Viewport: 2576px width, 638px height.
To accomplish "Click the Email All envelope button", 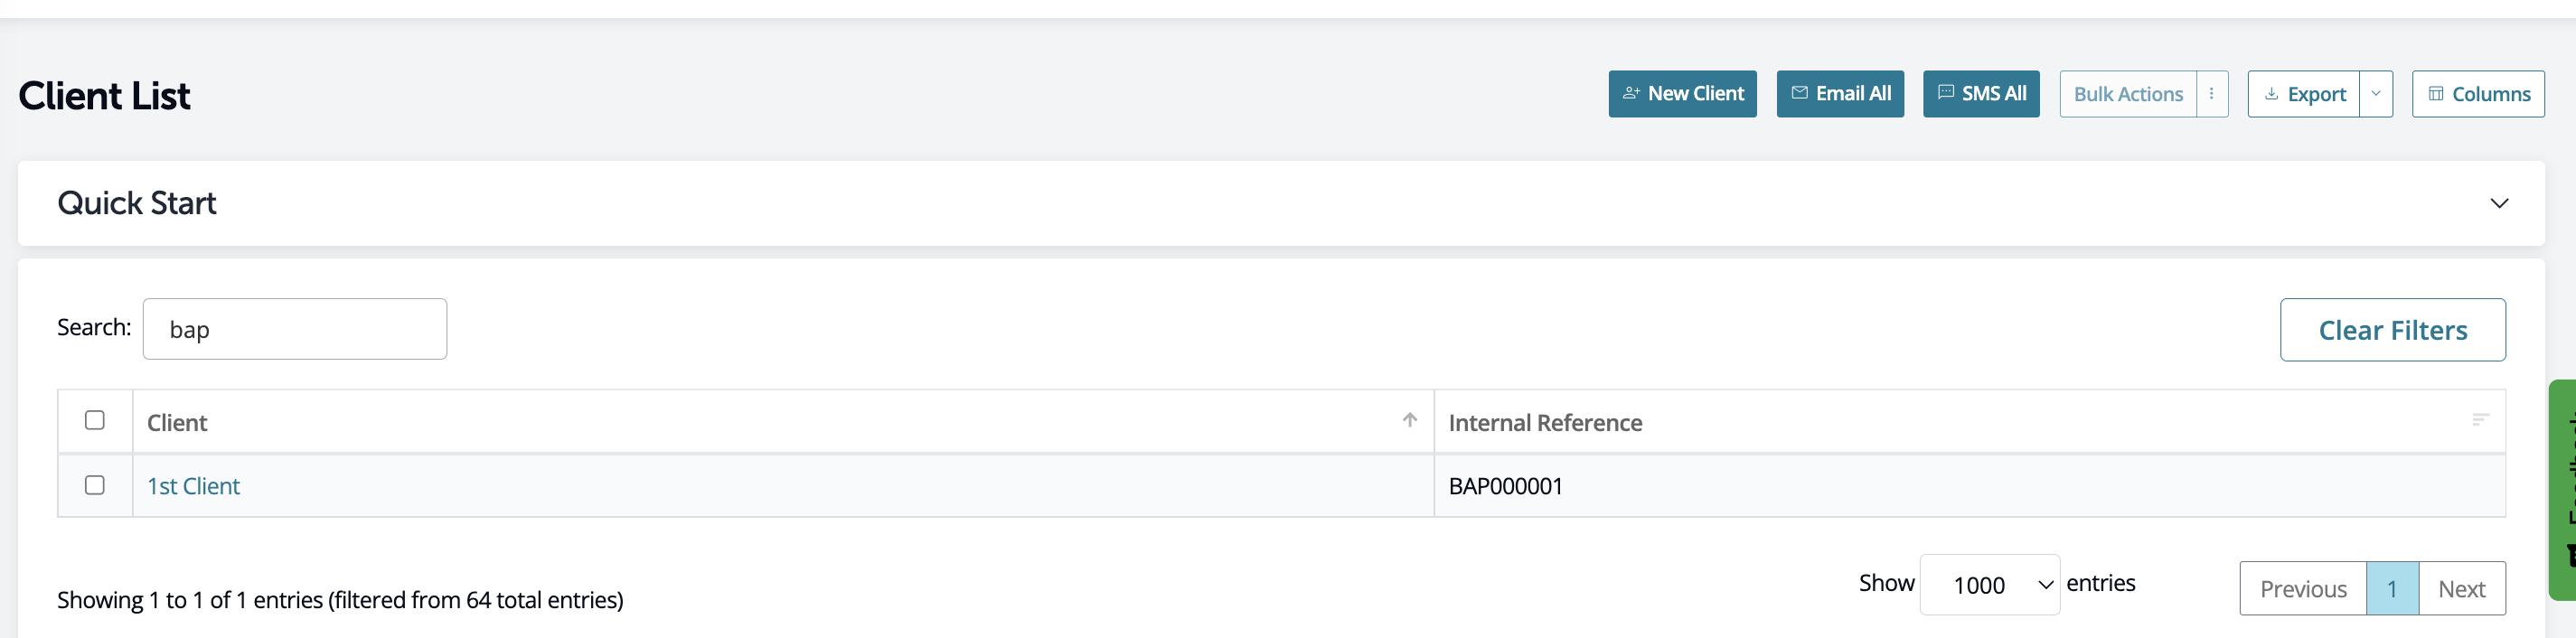I will click(x=1839, y=94).
